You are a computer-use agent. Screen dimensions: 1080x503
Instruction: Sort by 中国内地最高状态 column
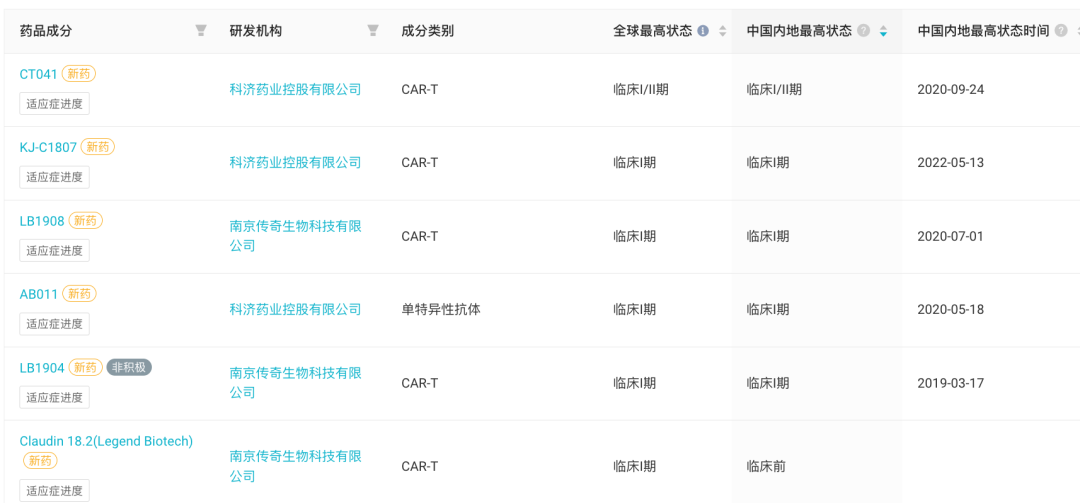coord(883,31)
